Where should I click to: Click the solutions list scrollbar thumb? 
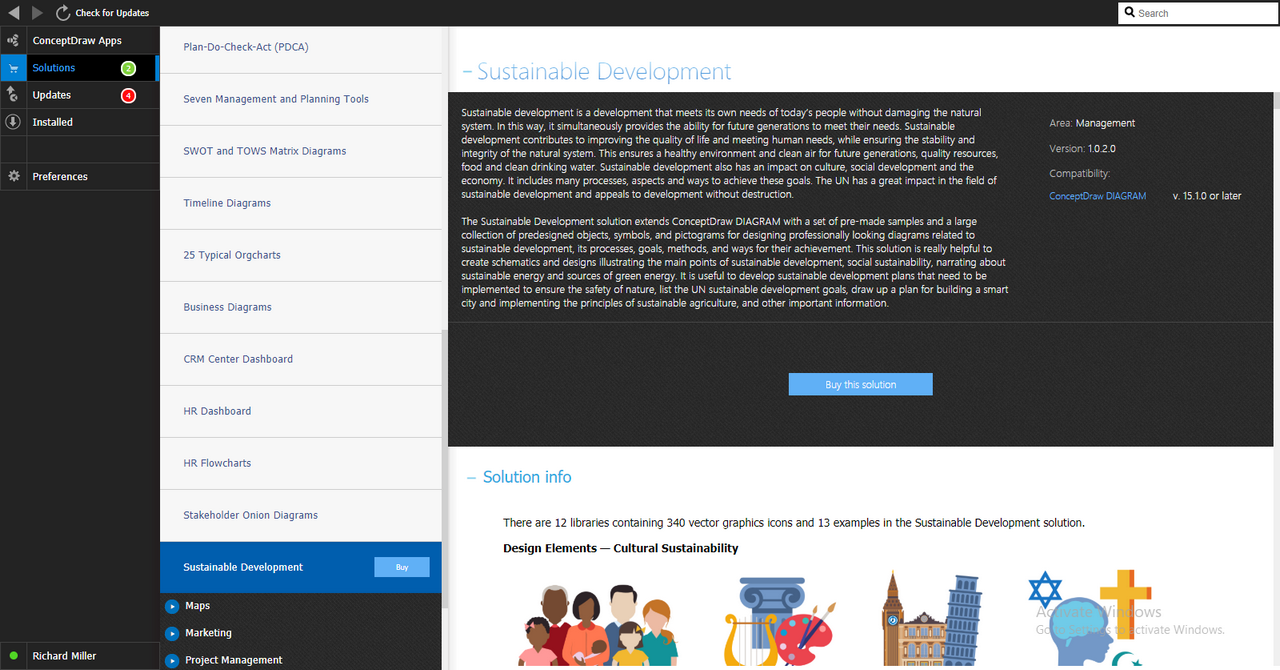(x=445, y=470)
